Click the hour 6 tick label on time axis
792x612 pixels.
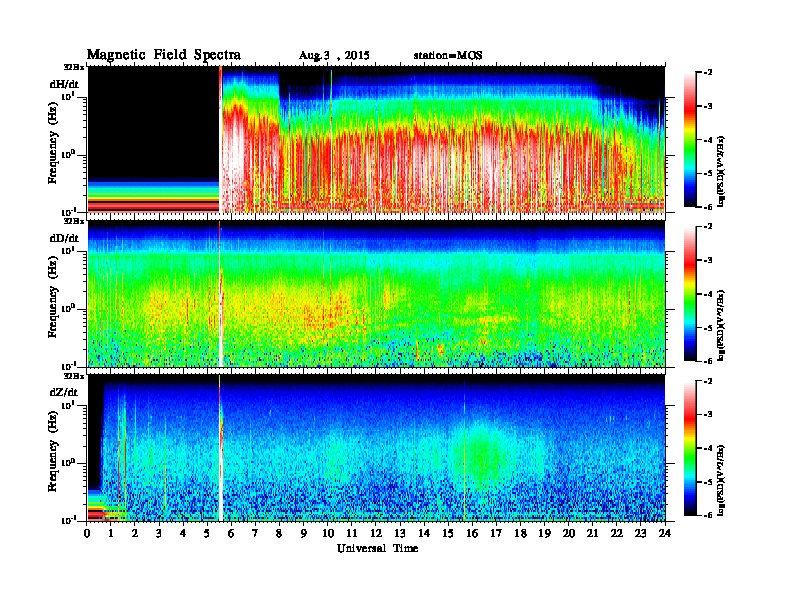(x=231, y=533)
